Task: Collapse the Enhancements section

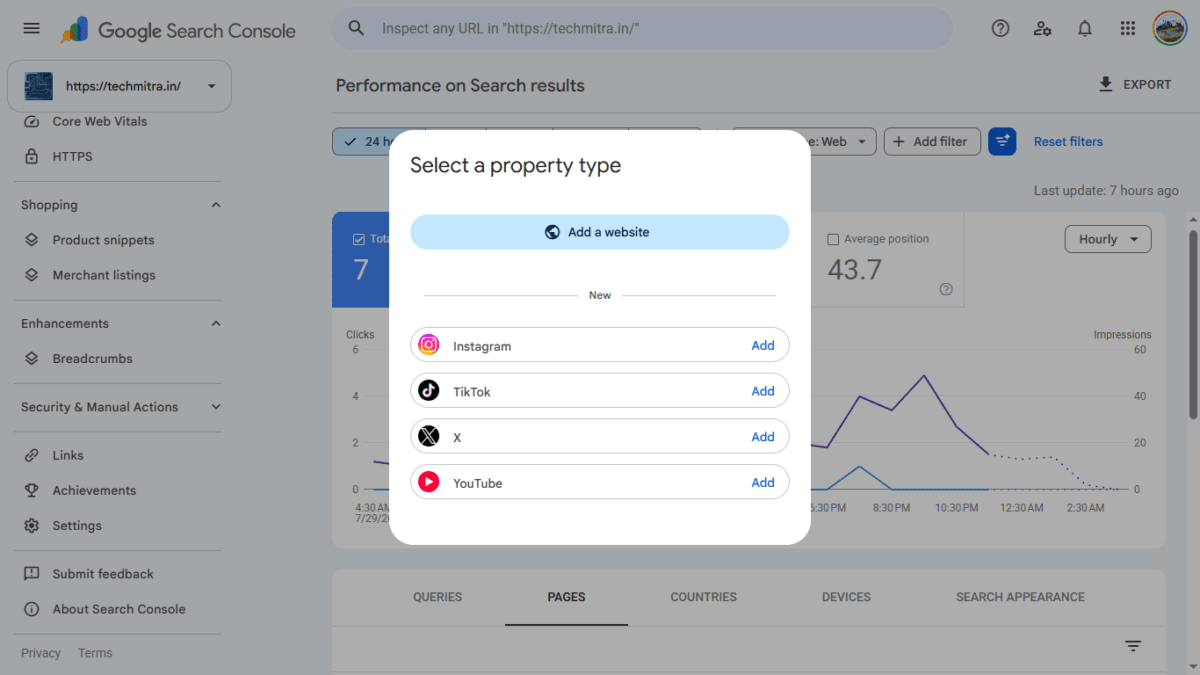Action: [216, 323]
